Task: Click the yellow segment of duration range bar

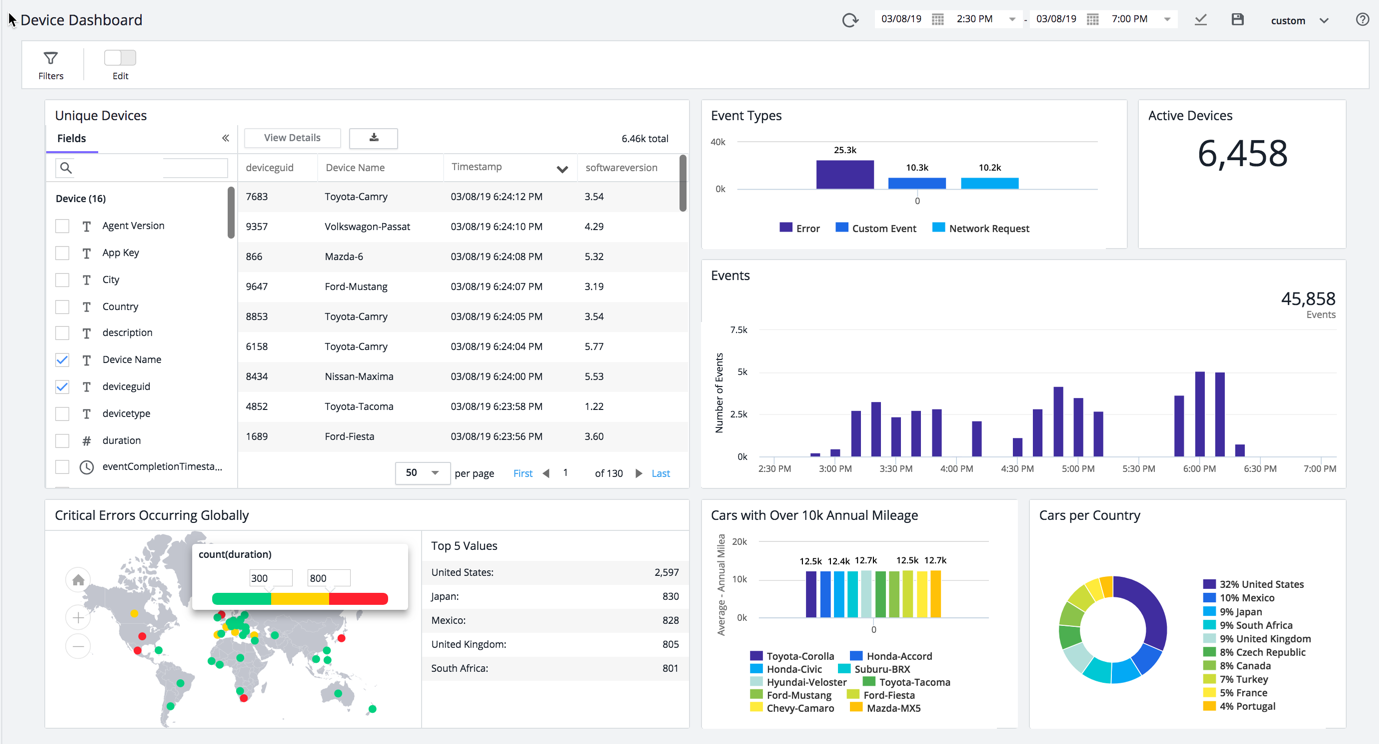Action: tap(300, 599)
